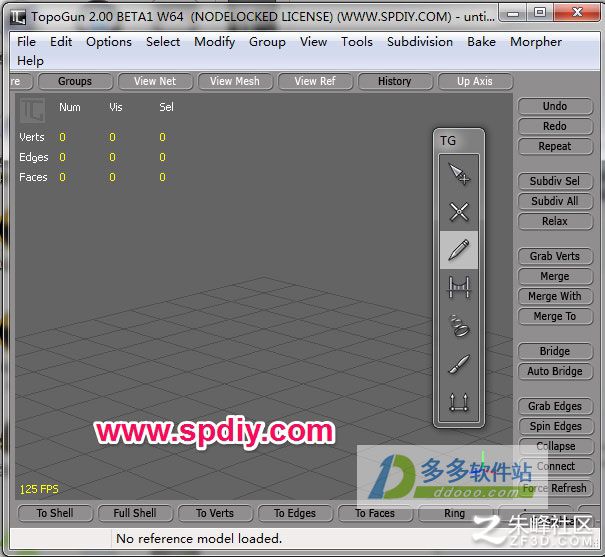Click Spin Edges button
The height and width of the screenshot is (557, 605).
click(555, 426)
